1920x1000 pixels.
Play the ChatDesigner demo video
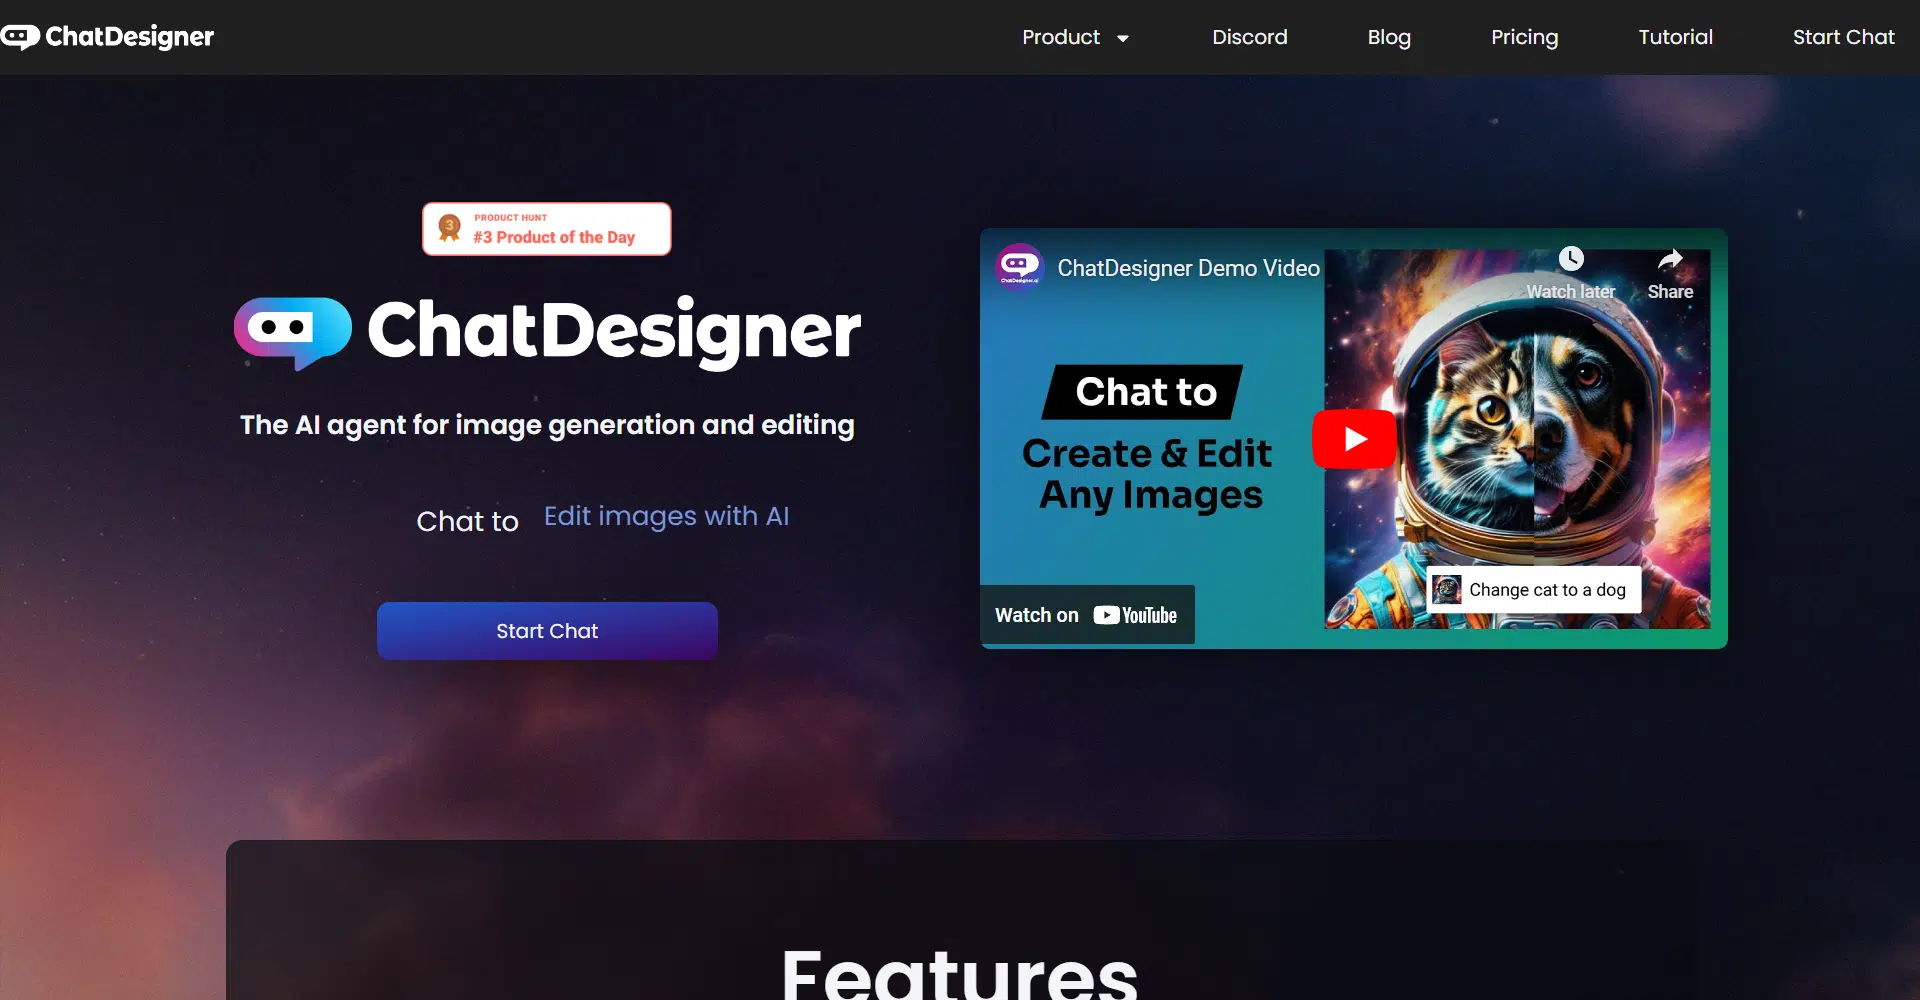1354,439
